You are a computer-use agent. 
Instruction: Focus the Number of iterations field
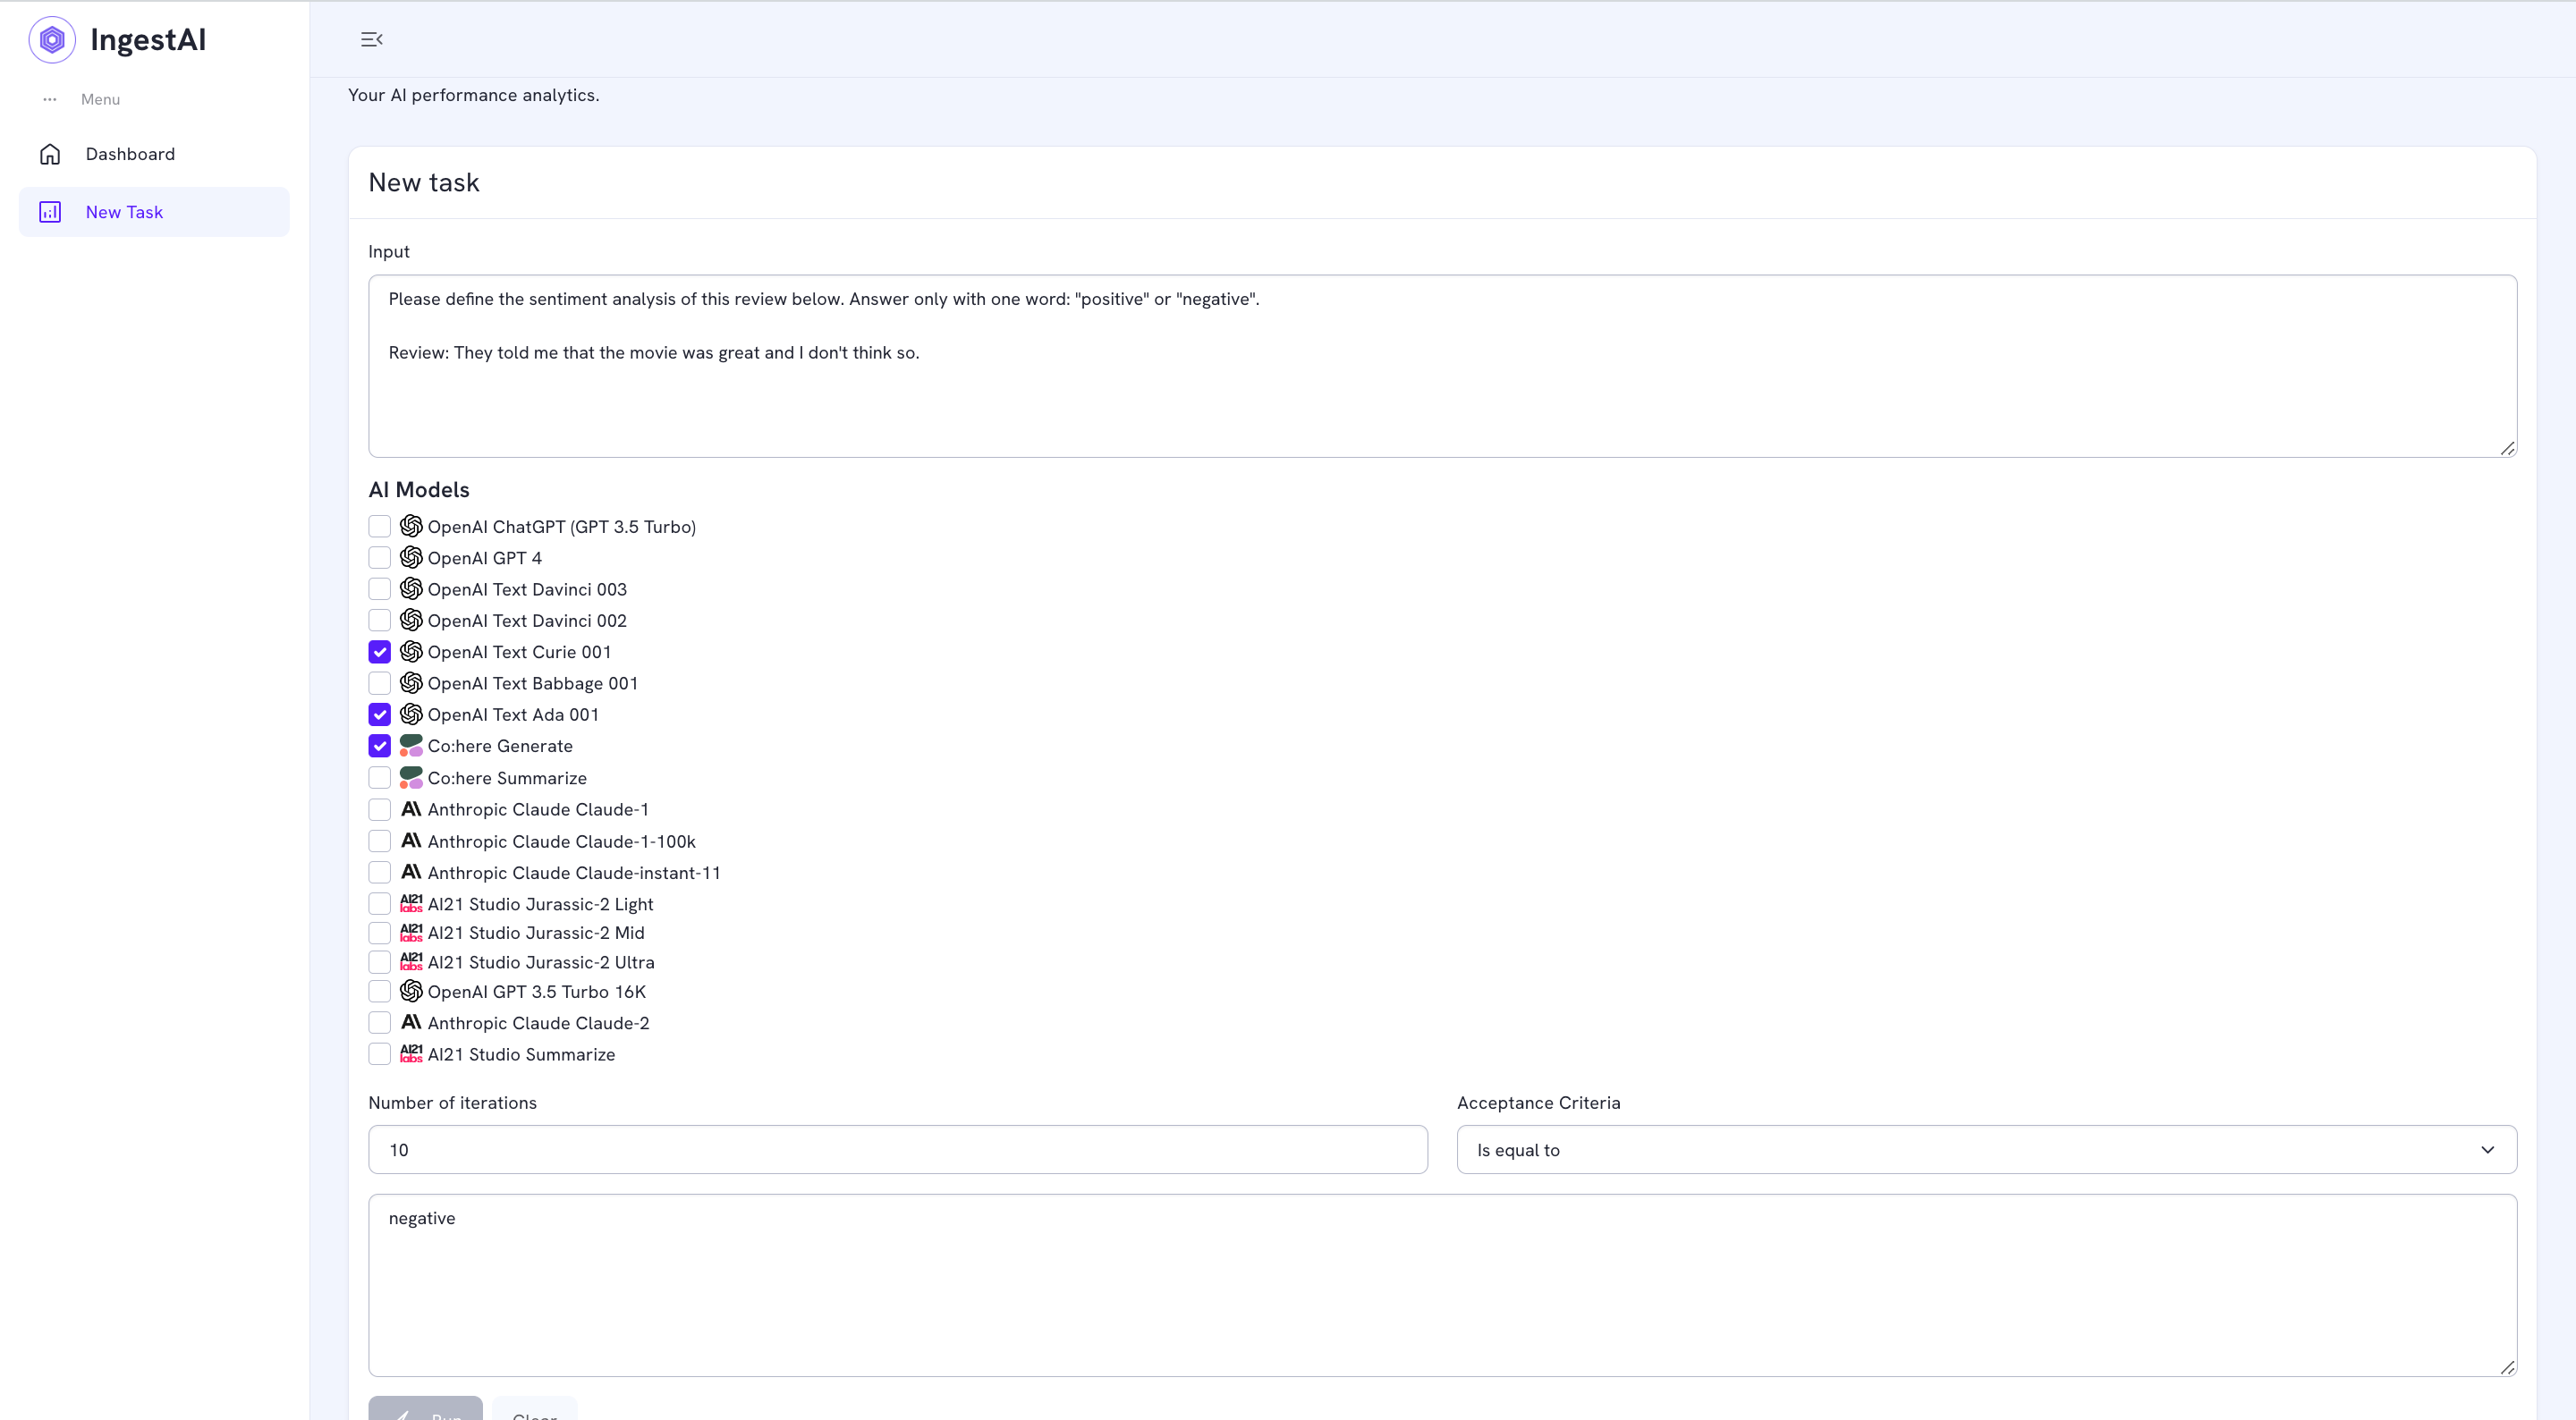click(x=898, y=1150)
